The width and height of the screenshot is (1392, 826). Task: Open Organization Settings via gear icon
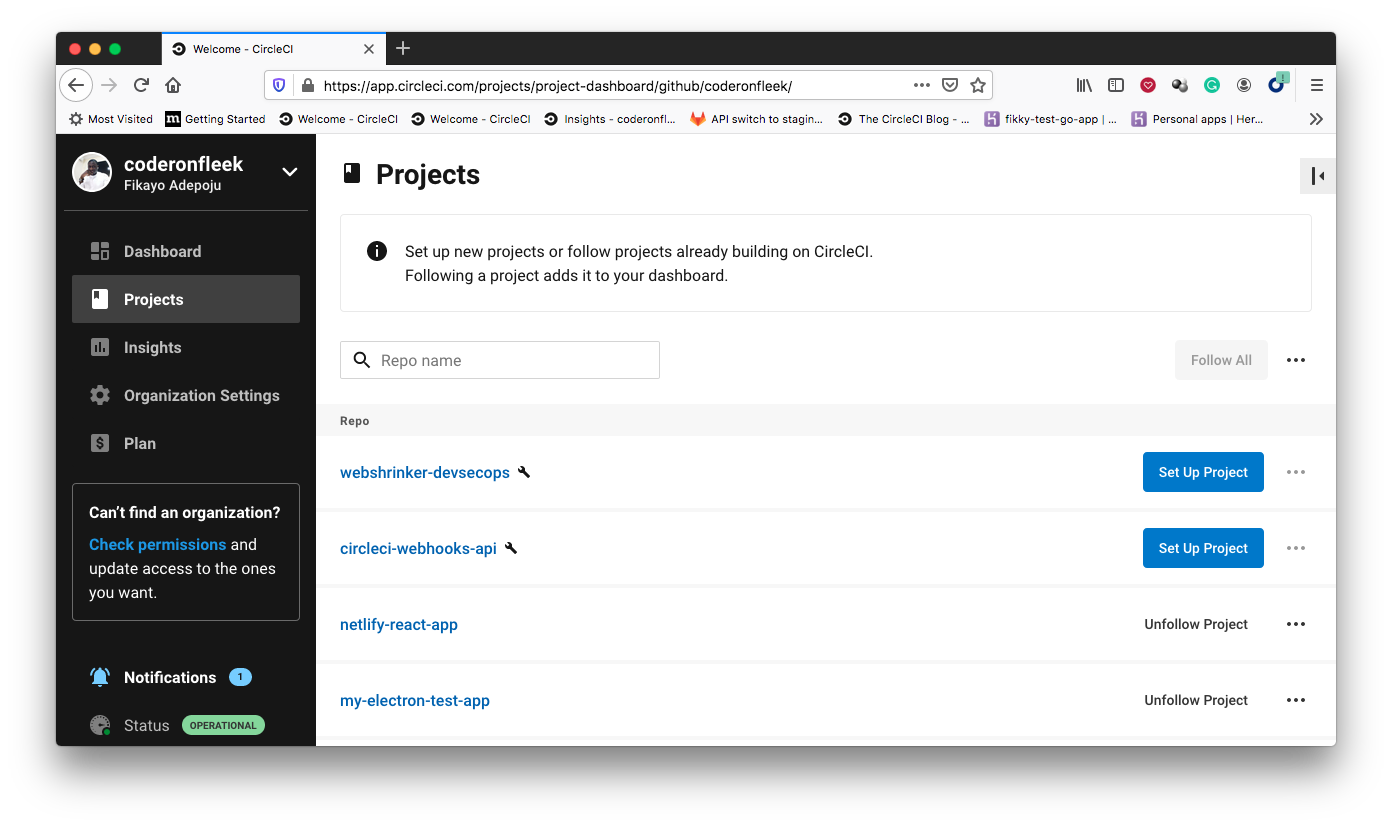(99, 395)
